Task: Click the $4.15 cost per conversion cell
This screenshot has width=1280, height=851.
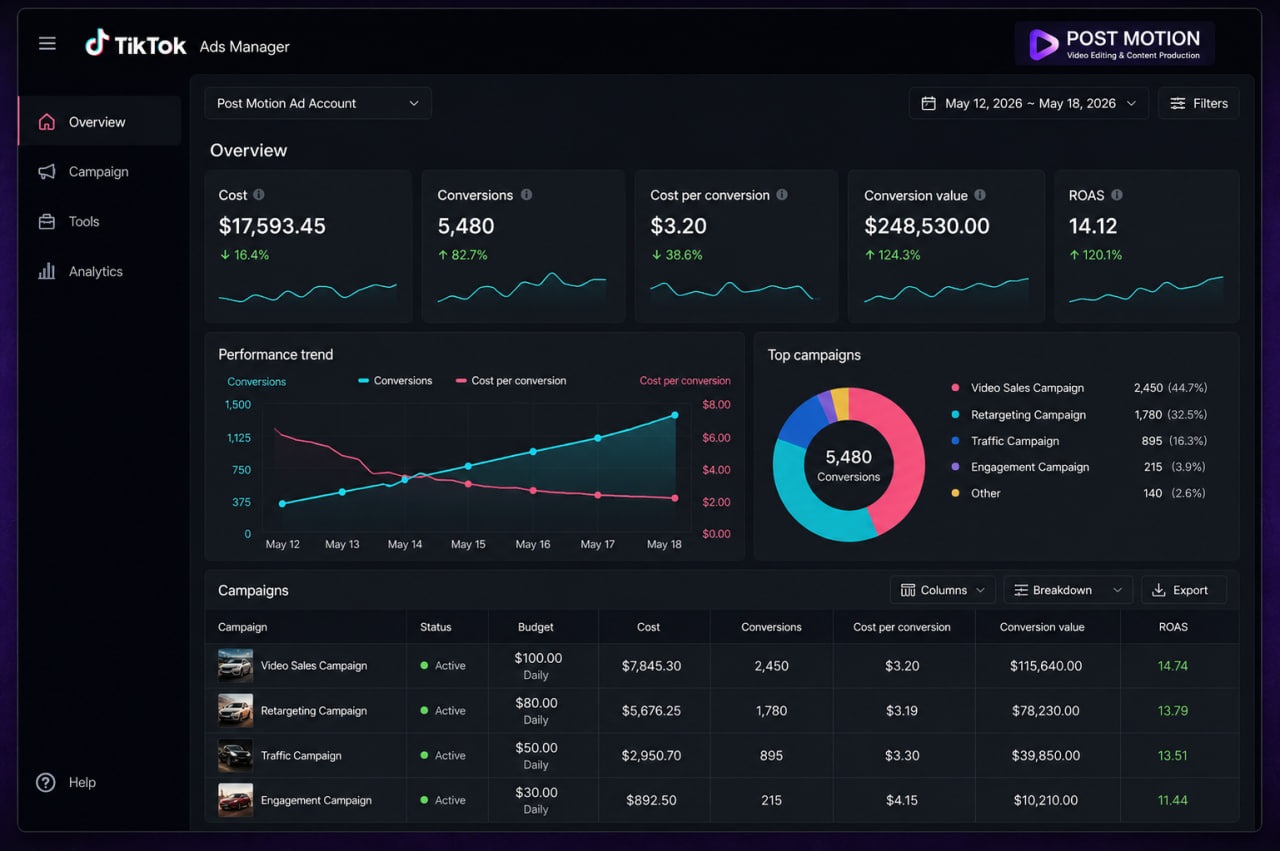Action: [902, 800]
